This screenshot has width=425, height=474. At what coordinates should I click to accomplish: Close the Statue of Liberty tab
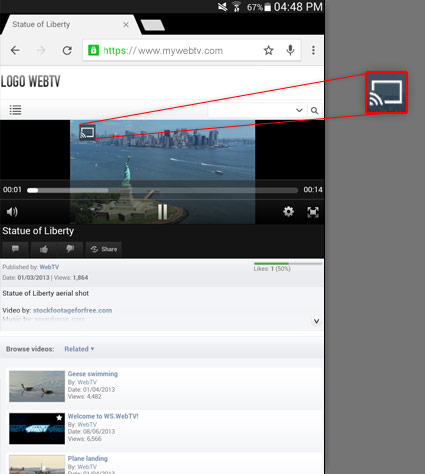(x=126, y=25)
